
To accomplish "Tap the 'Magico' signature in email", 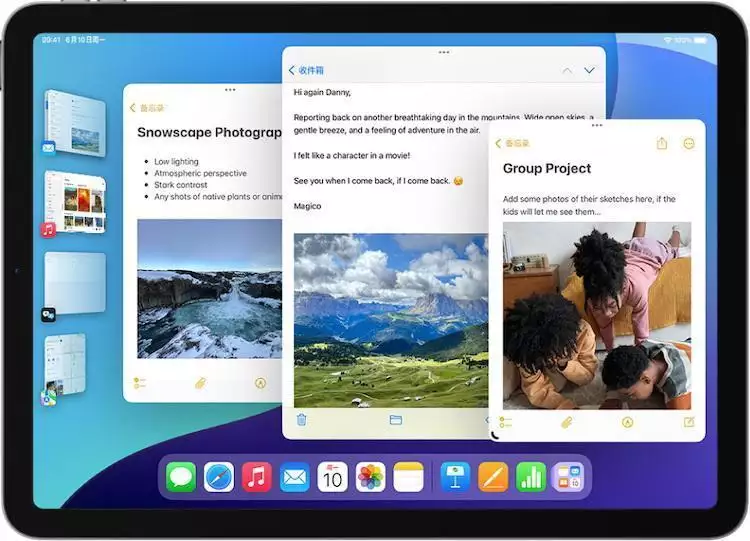I will point(307,206).
